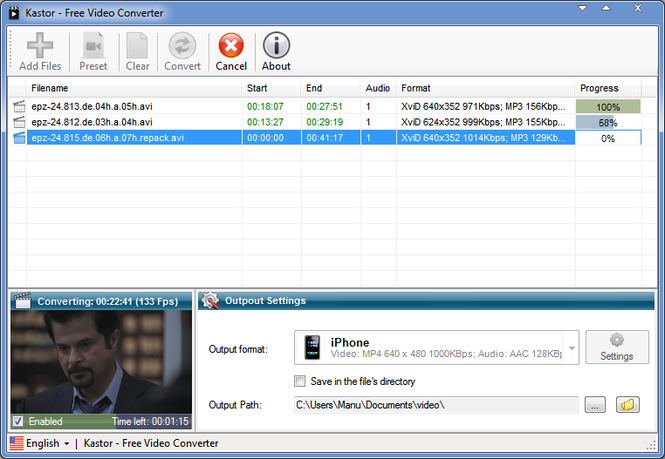
Task: Open output folder with yellow folder icon
Action: 628,405
